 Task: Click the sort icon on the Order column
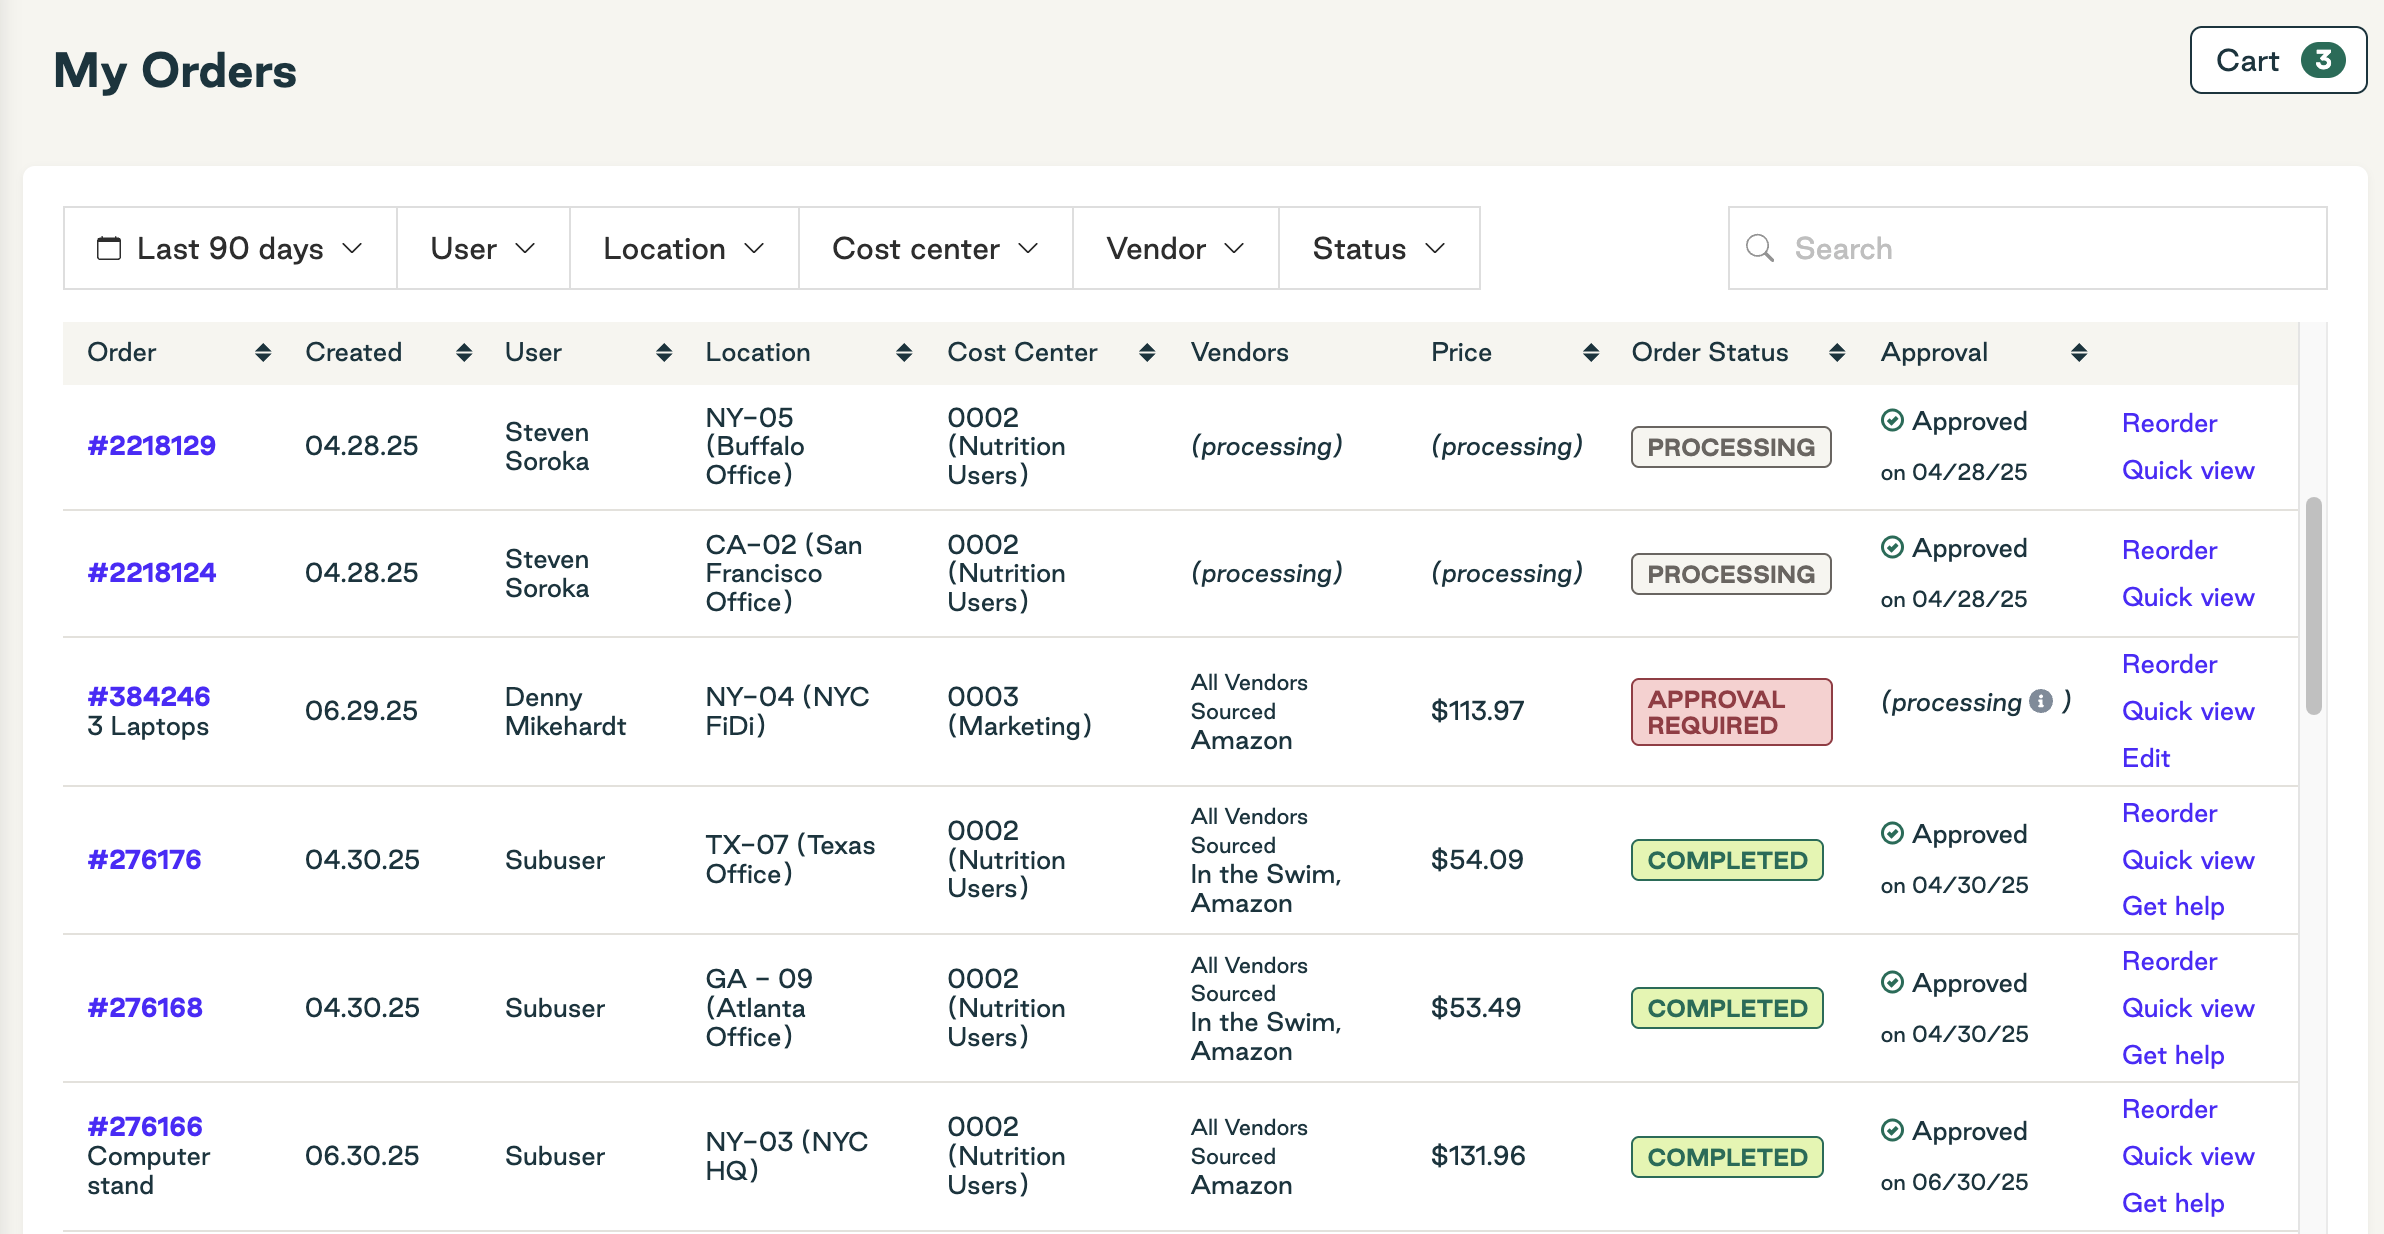tap(263, 352)
